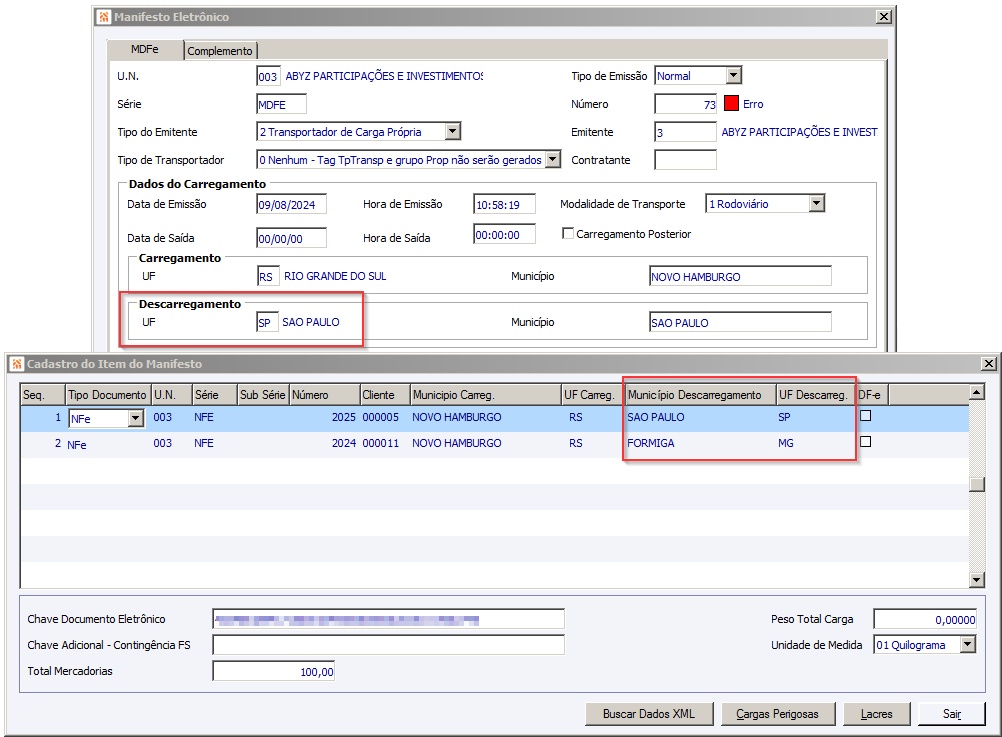Click the Data de Emissão field
The width and height of the screenshot is (1002, 737).
coord(291,205)
